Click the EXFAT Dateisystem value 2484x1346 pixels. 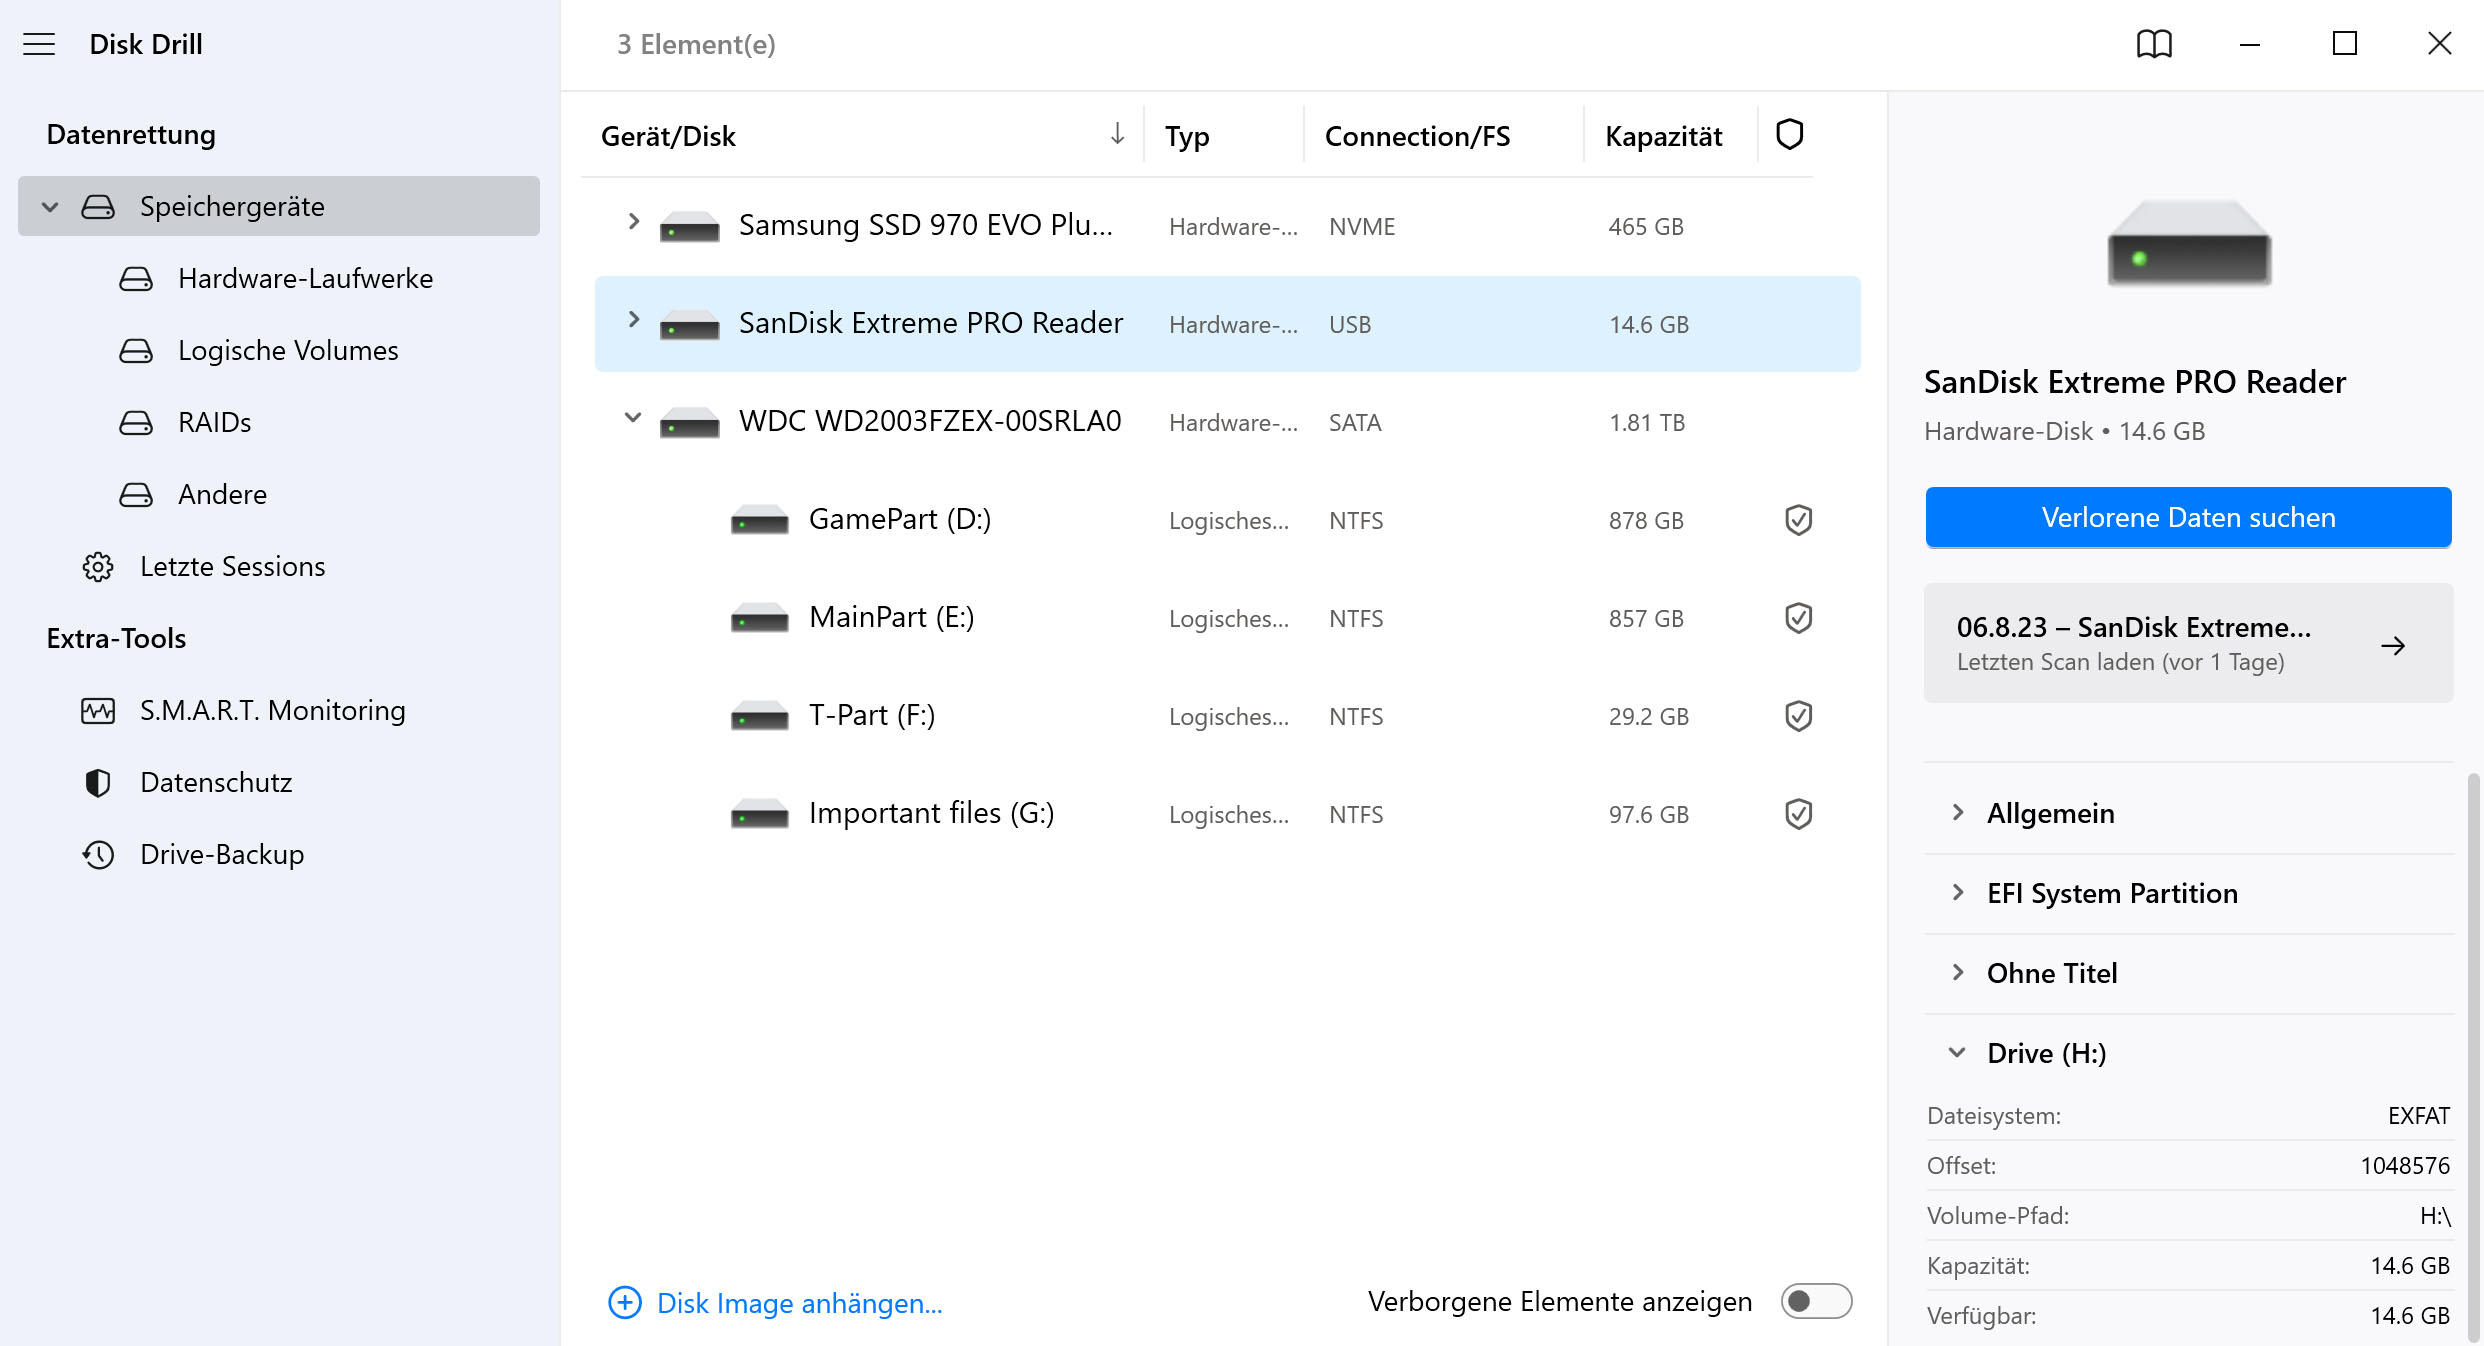2418,1116
